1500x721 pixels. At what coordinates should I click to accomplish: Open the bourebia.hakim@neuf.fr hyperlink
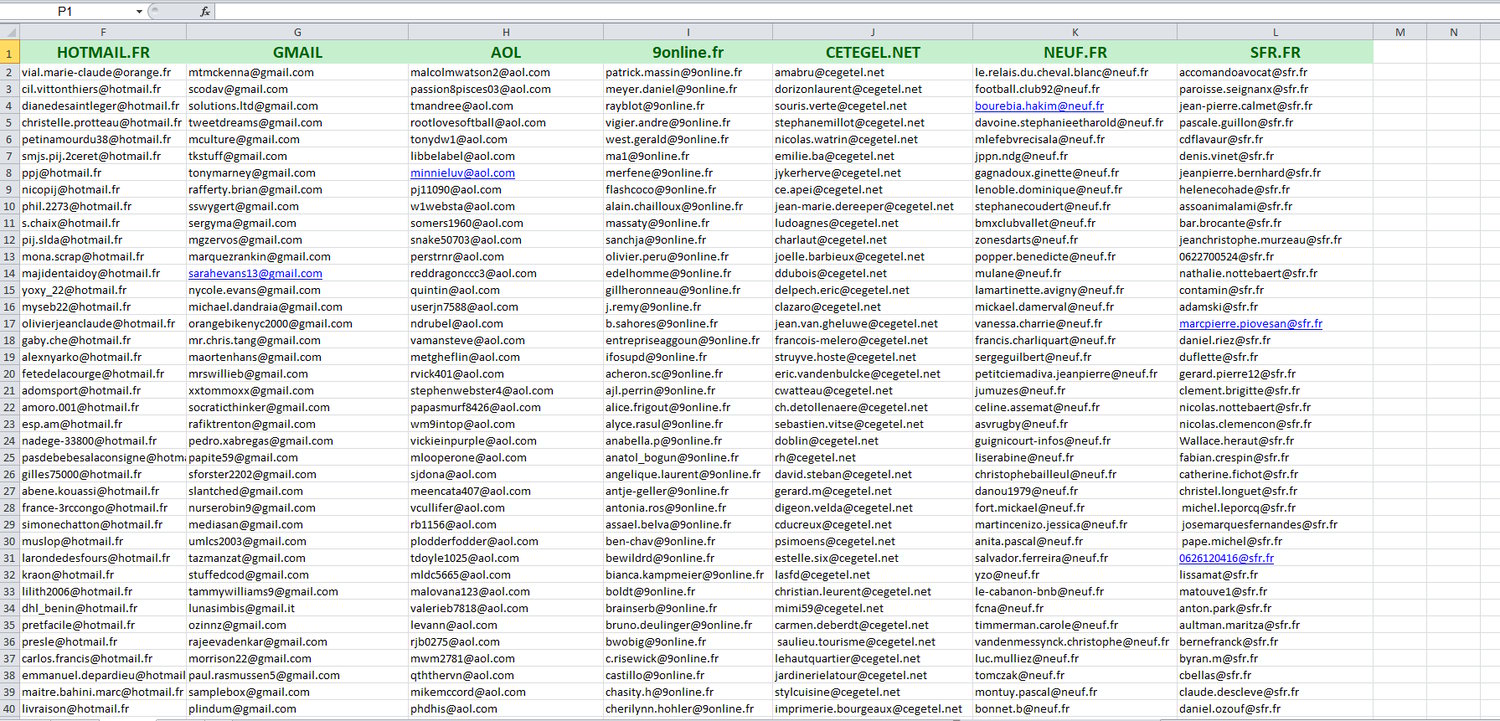pyautogui.click(x=1039, y=106)
